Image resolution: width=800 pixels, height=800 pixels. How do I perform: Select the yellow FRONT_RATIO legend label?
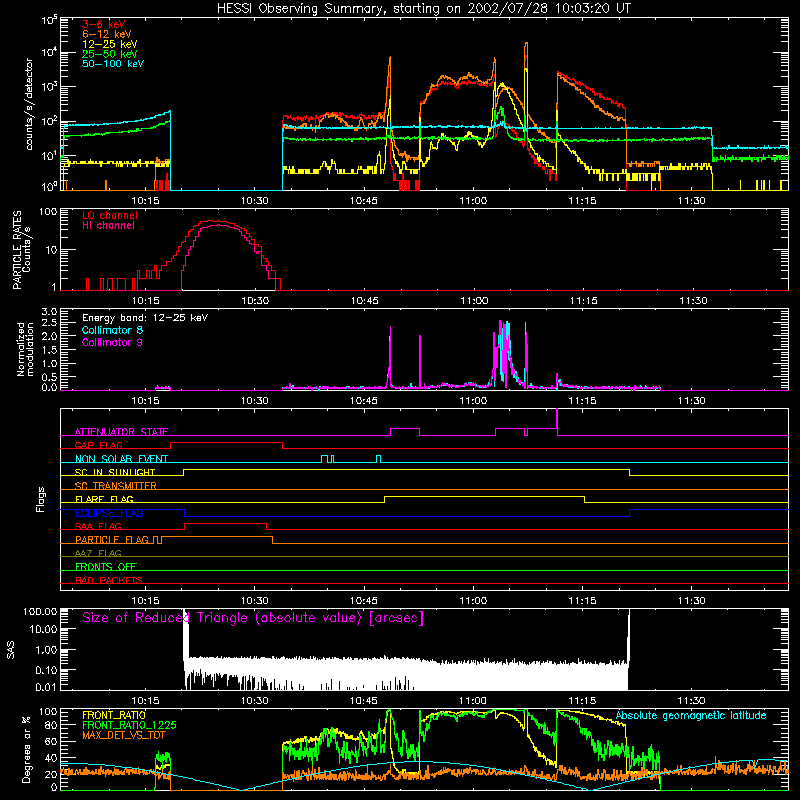114,715
